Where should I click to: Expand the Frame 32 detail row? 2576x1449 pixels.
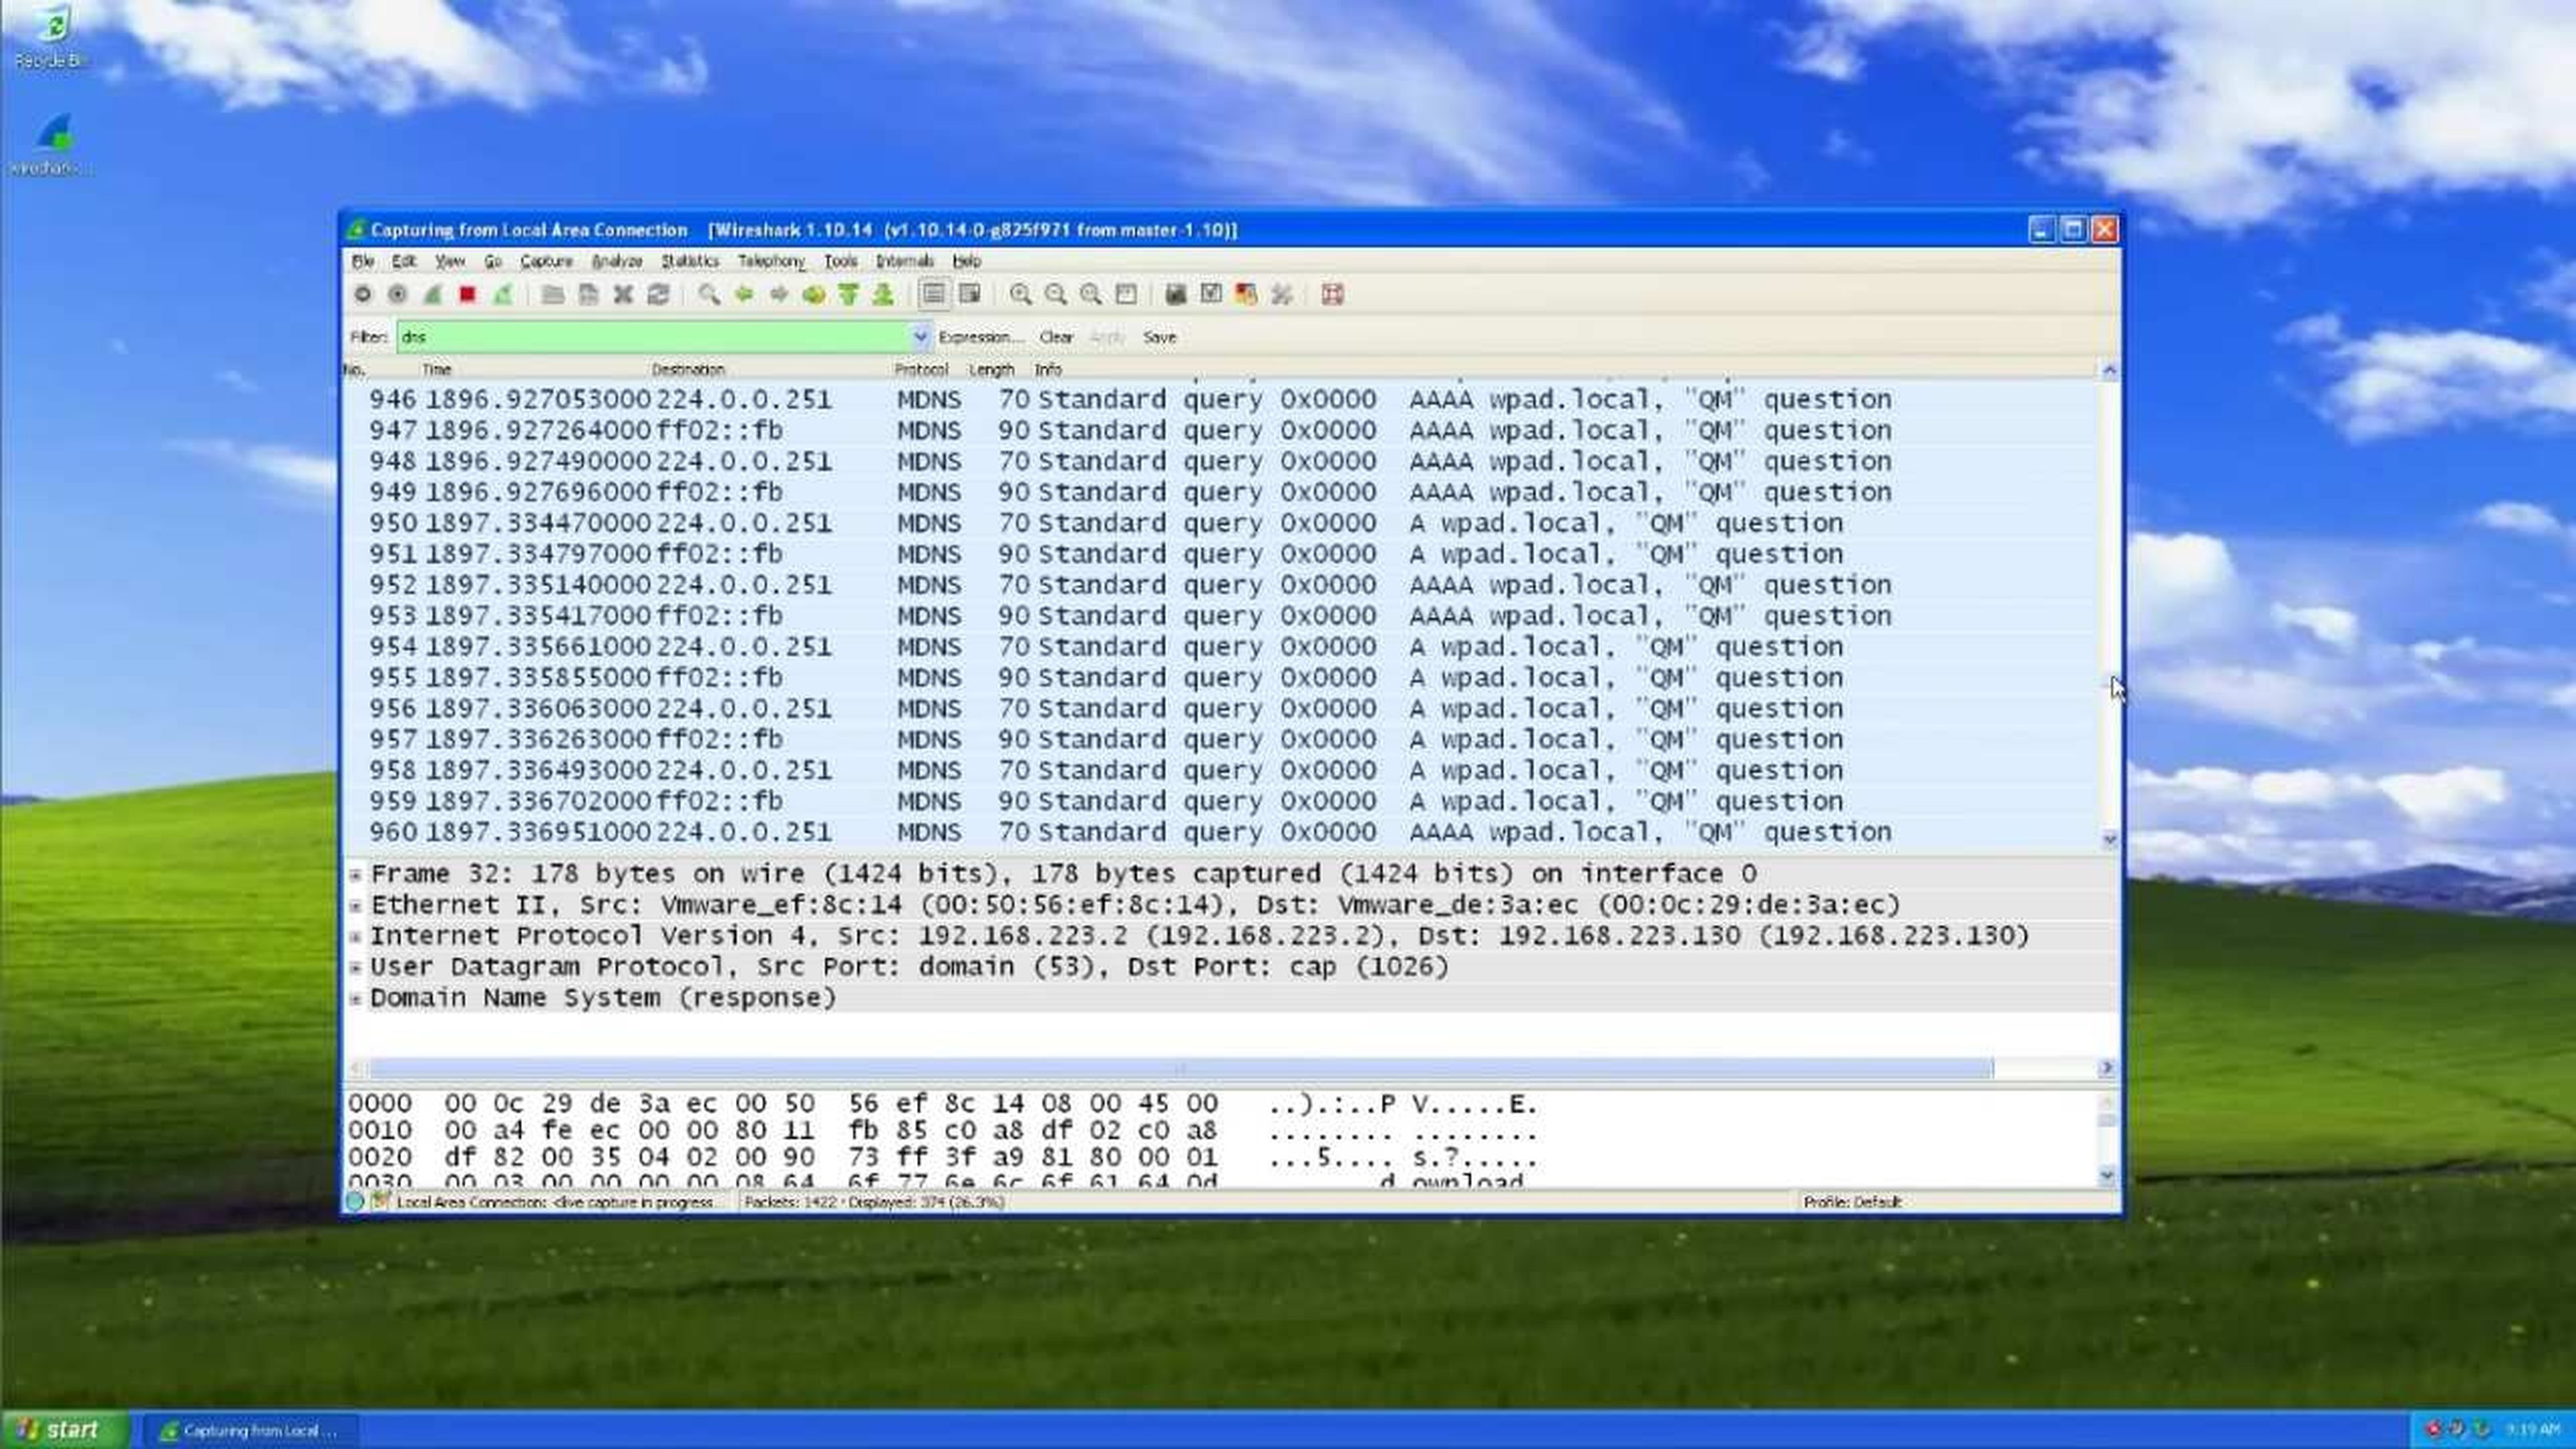click(x=355, y=875)
